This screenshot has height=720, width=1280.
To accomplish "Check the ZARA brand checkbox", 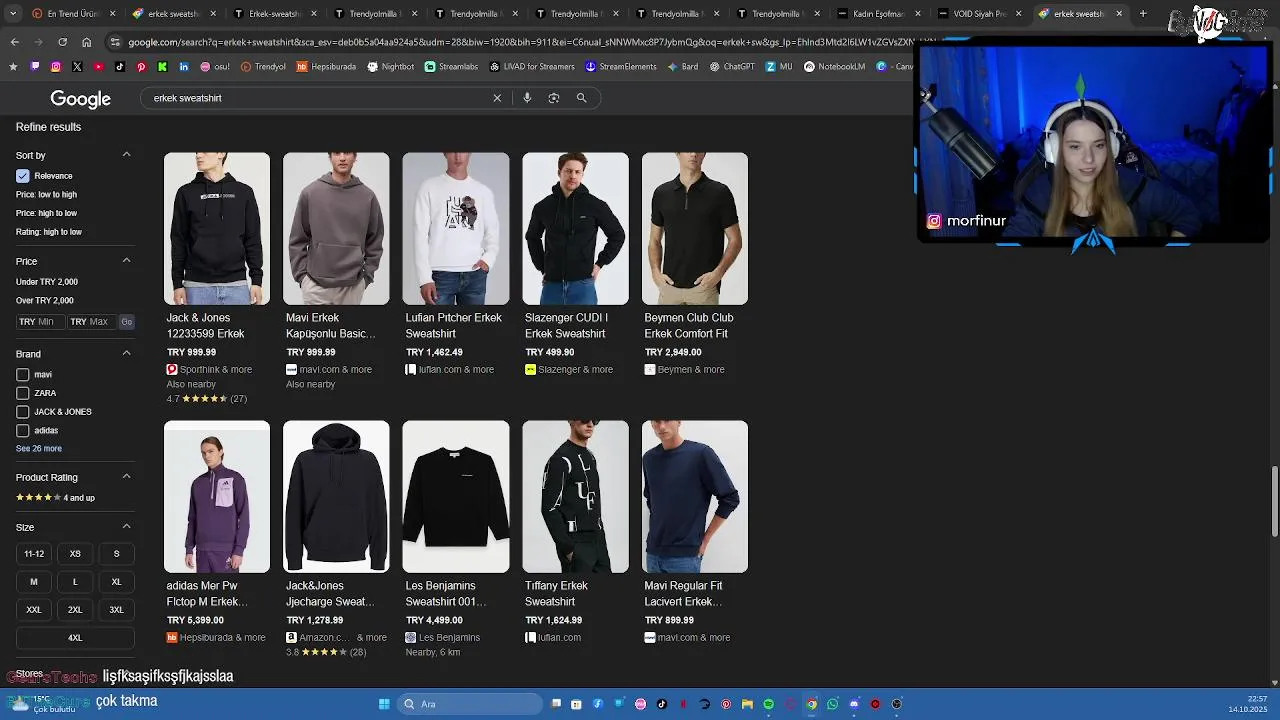I will pos(22,393).
